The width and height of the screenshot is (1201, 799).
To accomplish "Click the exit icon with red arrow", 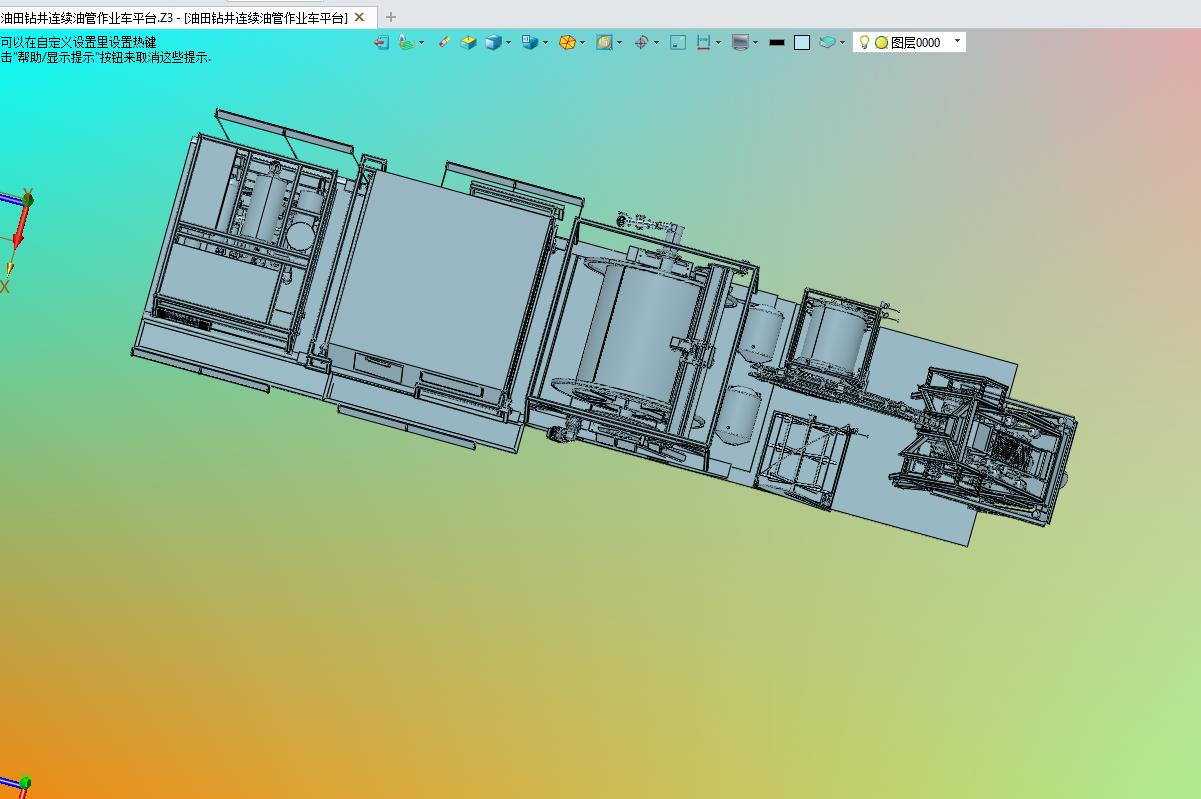I will point(381,43).
